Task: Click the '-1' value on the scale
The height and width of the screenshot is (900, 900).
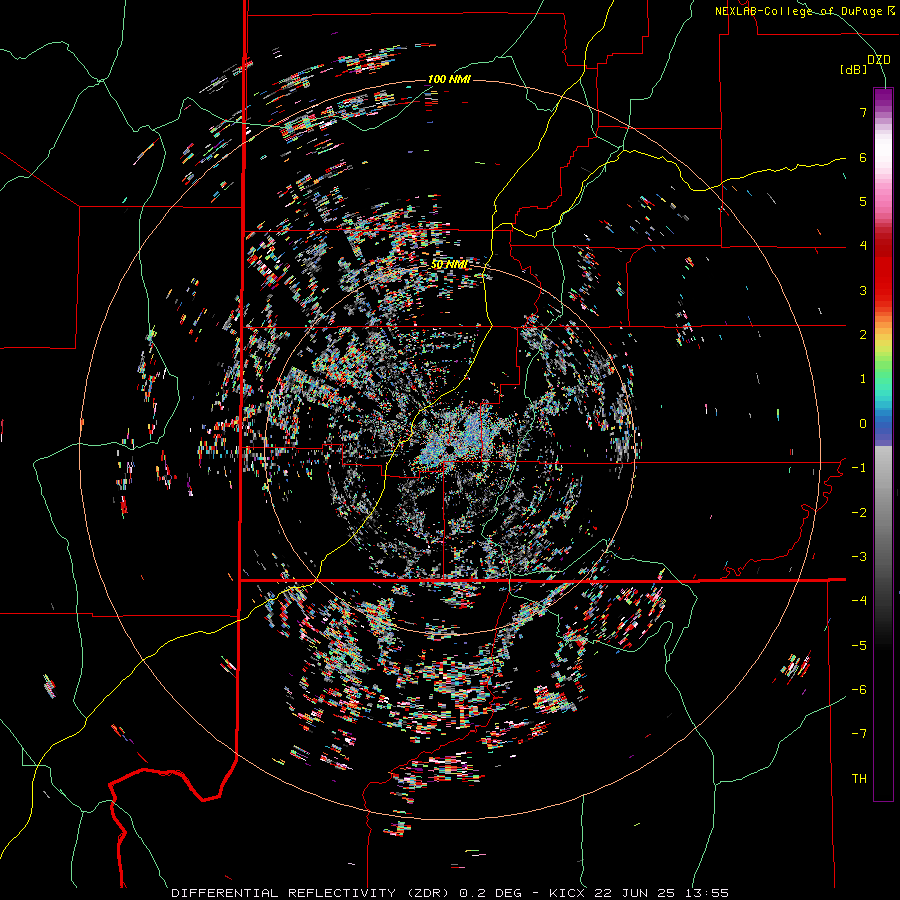Action: click(x=859, y=468)
